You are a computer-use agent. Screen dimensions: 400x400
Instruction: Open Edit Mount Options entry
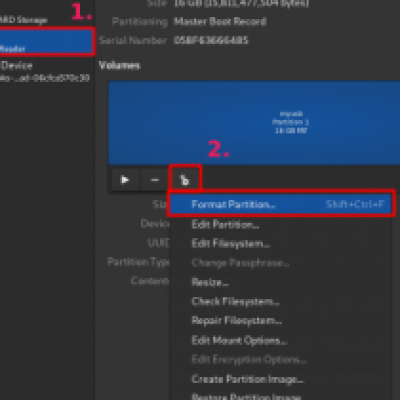point(239,340)
